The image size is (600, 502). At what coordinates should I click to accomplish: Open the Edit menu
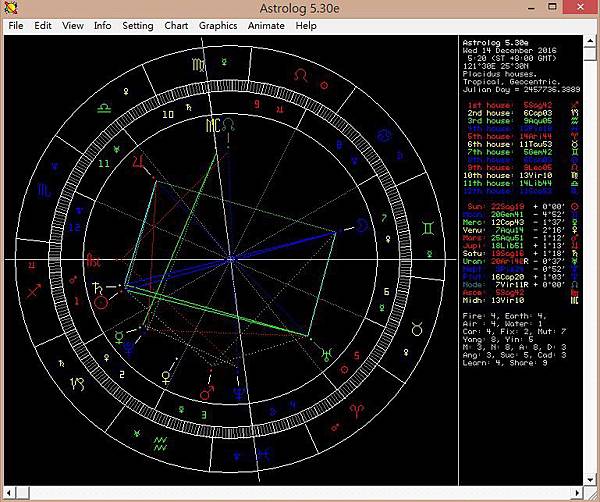click(42, 26)
